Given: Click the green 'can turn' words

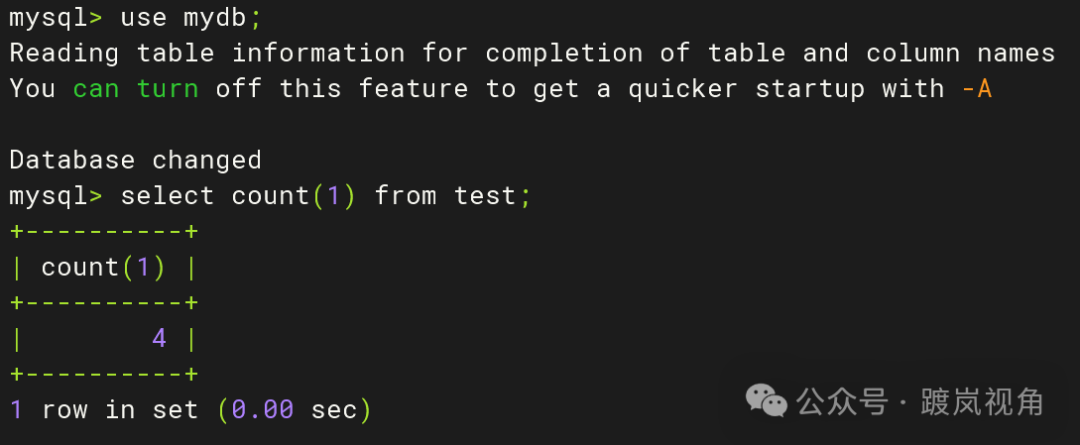Looking at the screenshot, I should click(x=135, y=89).
